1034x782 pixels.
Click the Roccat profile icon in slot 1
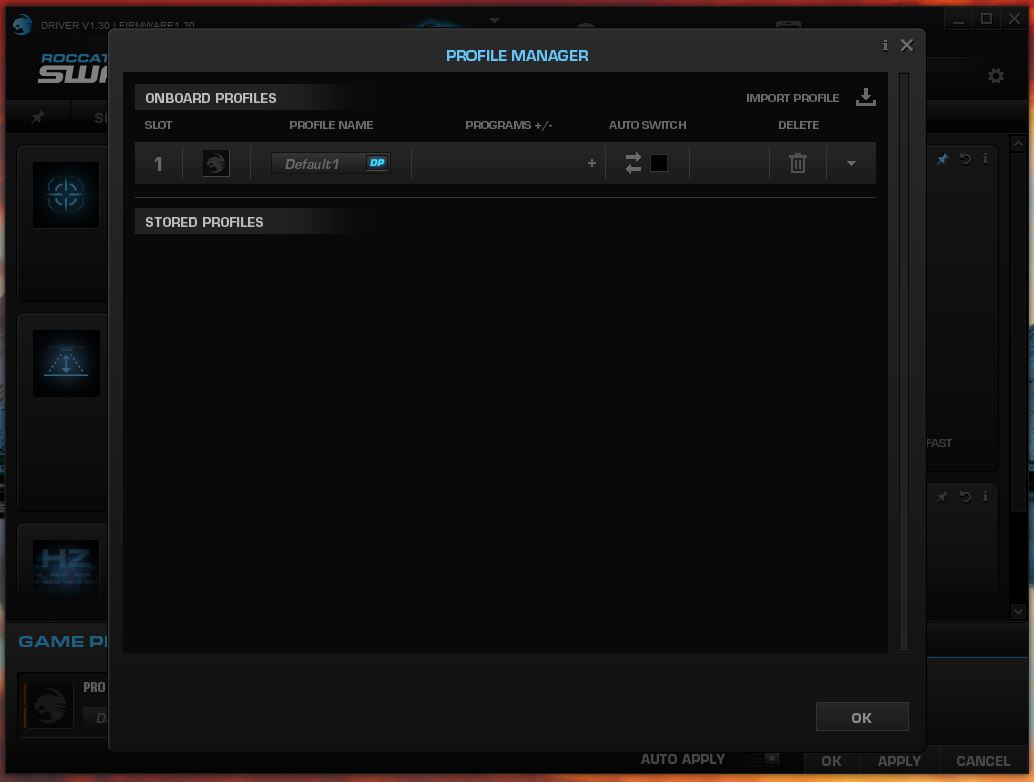(216, 163)
